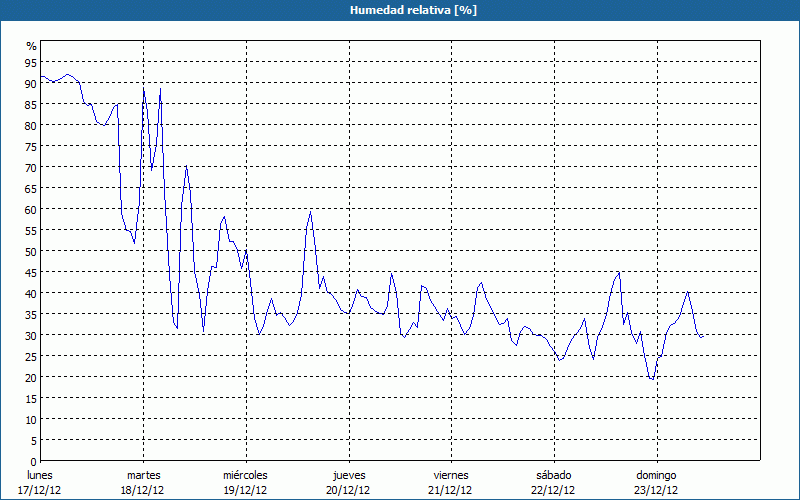Click the 18/12/12 date label

[143, 490]
